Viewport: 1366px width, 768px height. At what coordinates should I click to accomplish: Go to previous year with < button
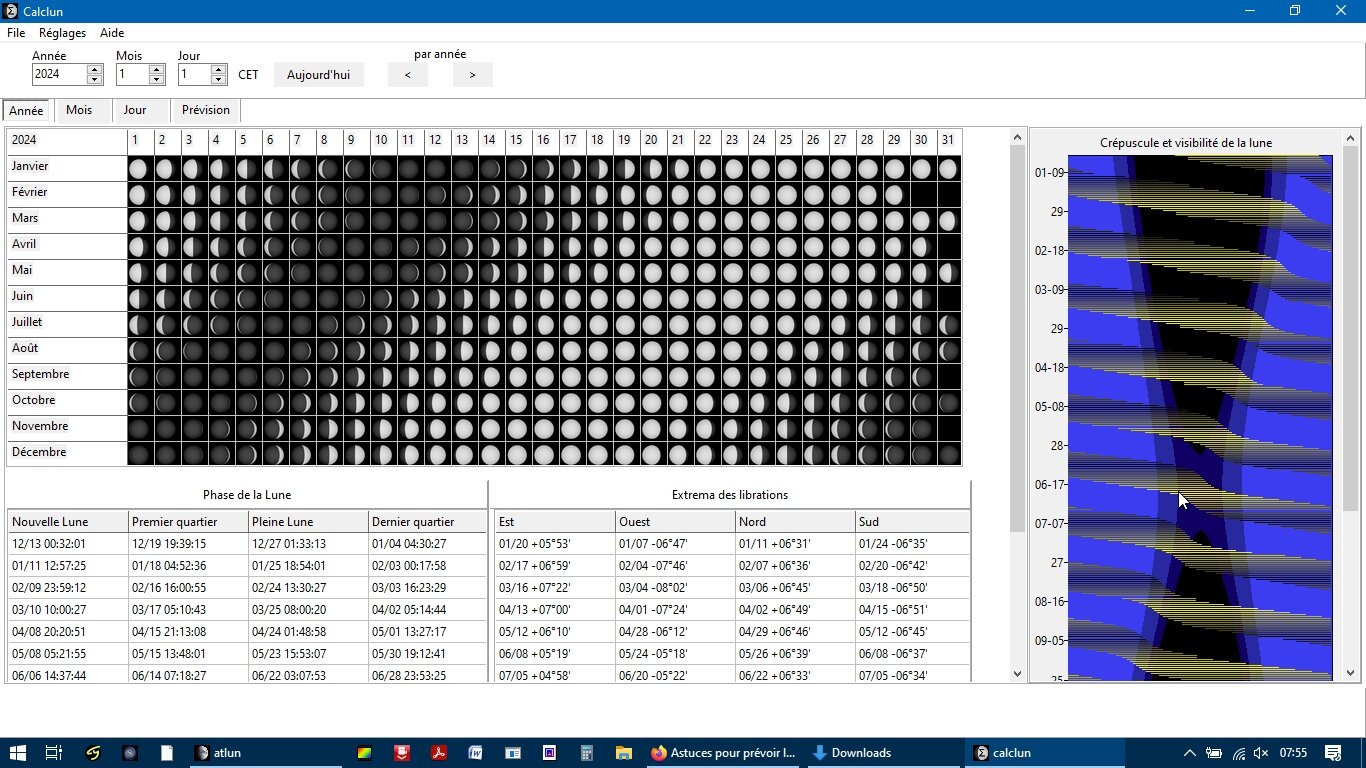[x=408, y=75]
